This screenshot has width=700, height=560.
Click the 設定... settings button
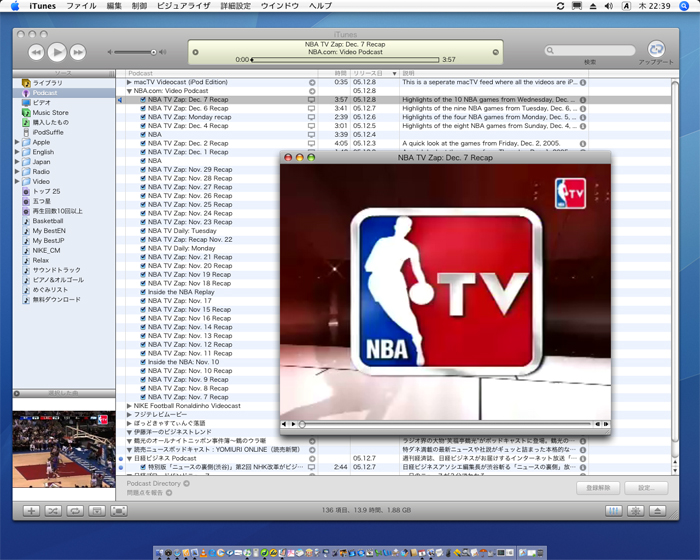646,488
